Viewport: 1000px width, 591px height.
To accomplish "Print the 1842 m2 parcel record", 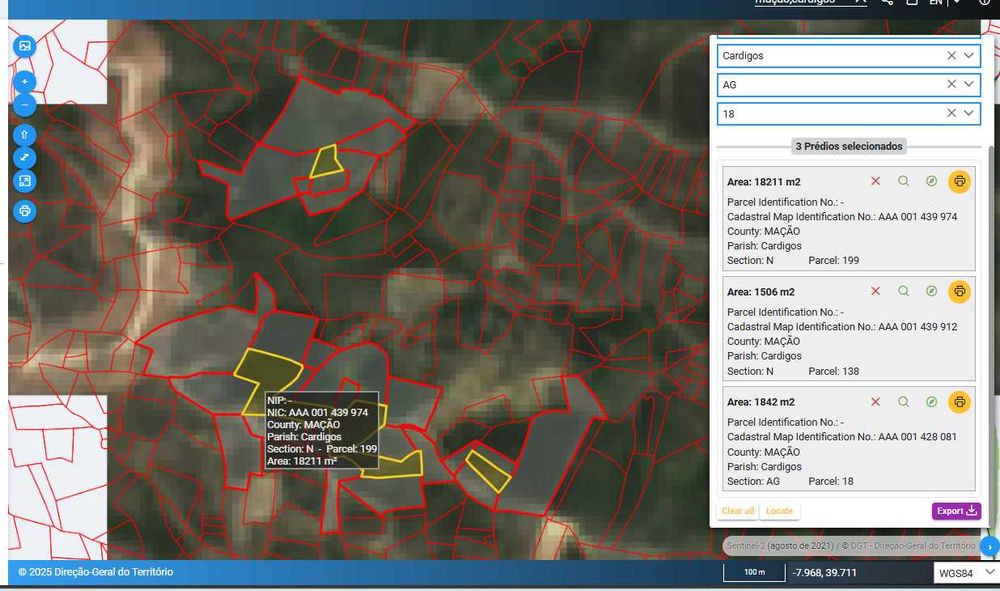I will pos(959,402).
